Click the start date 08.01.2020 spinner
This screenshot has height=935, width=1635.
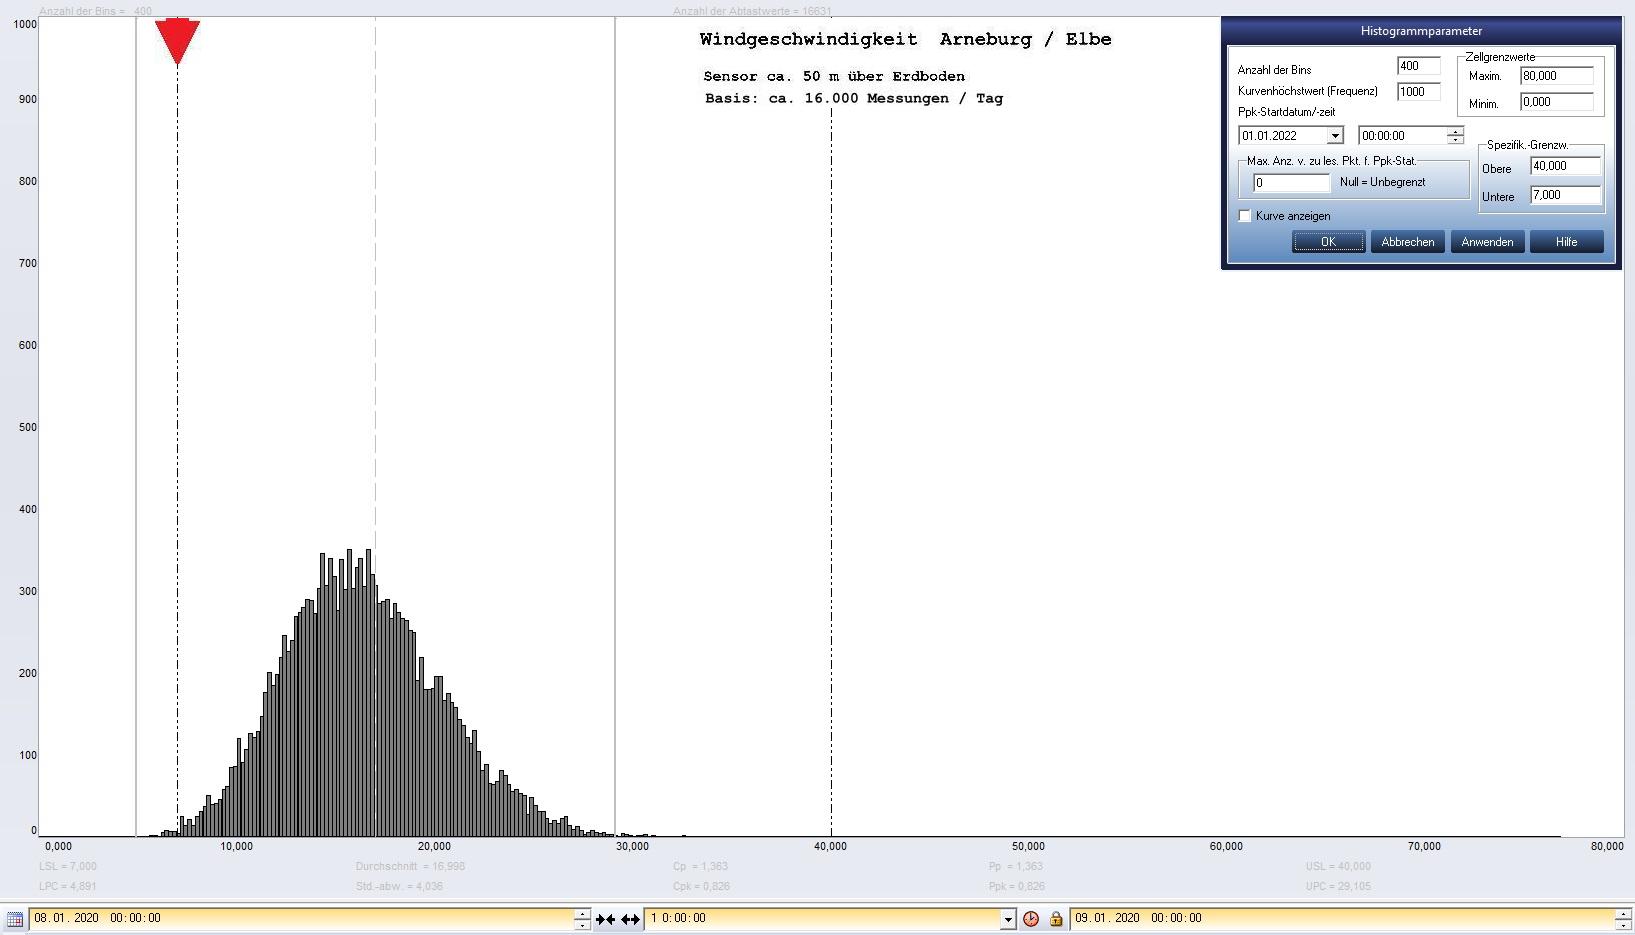click(x=582, y=919)
